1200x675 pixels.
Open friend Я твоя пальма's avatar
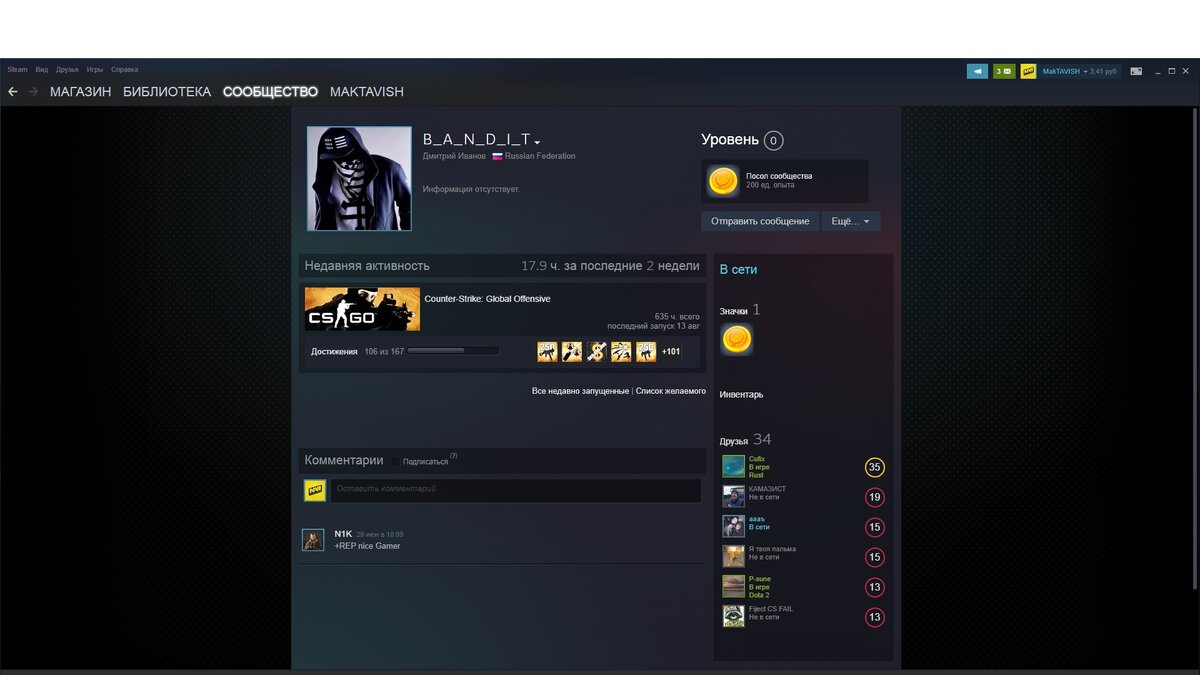(x=734, y=556)
